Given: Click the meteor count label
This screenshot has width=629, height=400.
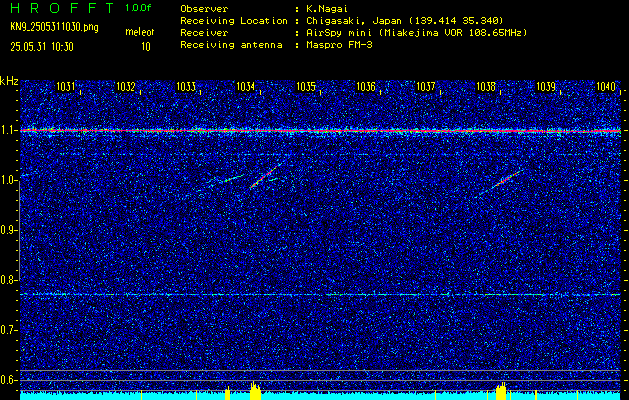Looking at the screenshot, I should click(x=140, y=32).
